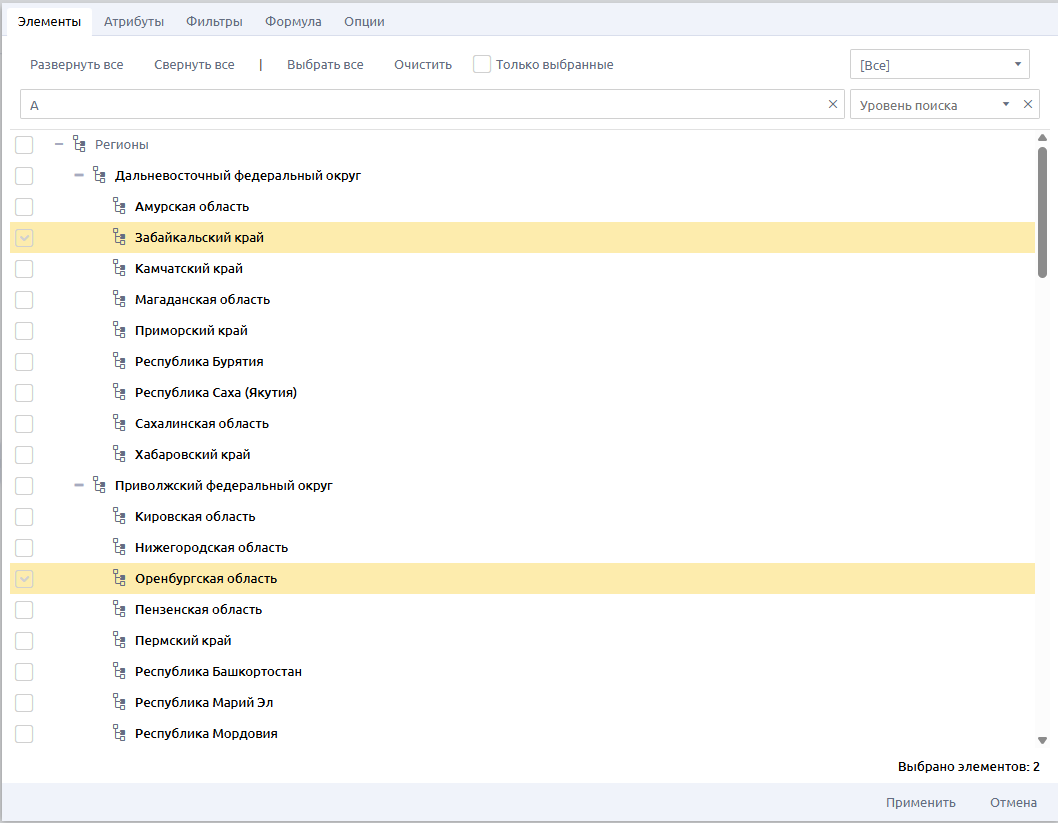Click the tree icon beside Камчатский край

pos(119,269)
